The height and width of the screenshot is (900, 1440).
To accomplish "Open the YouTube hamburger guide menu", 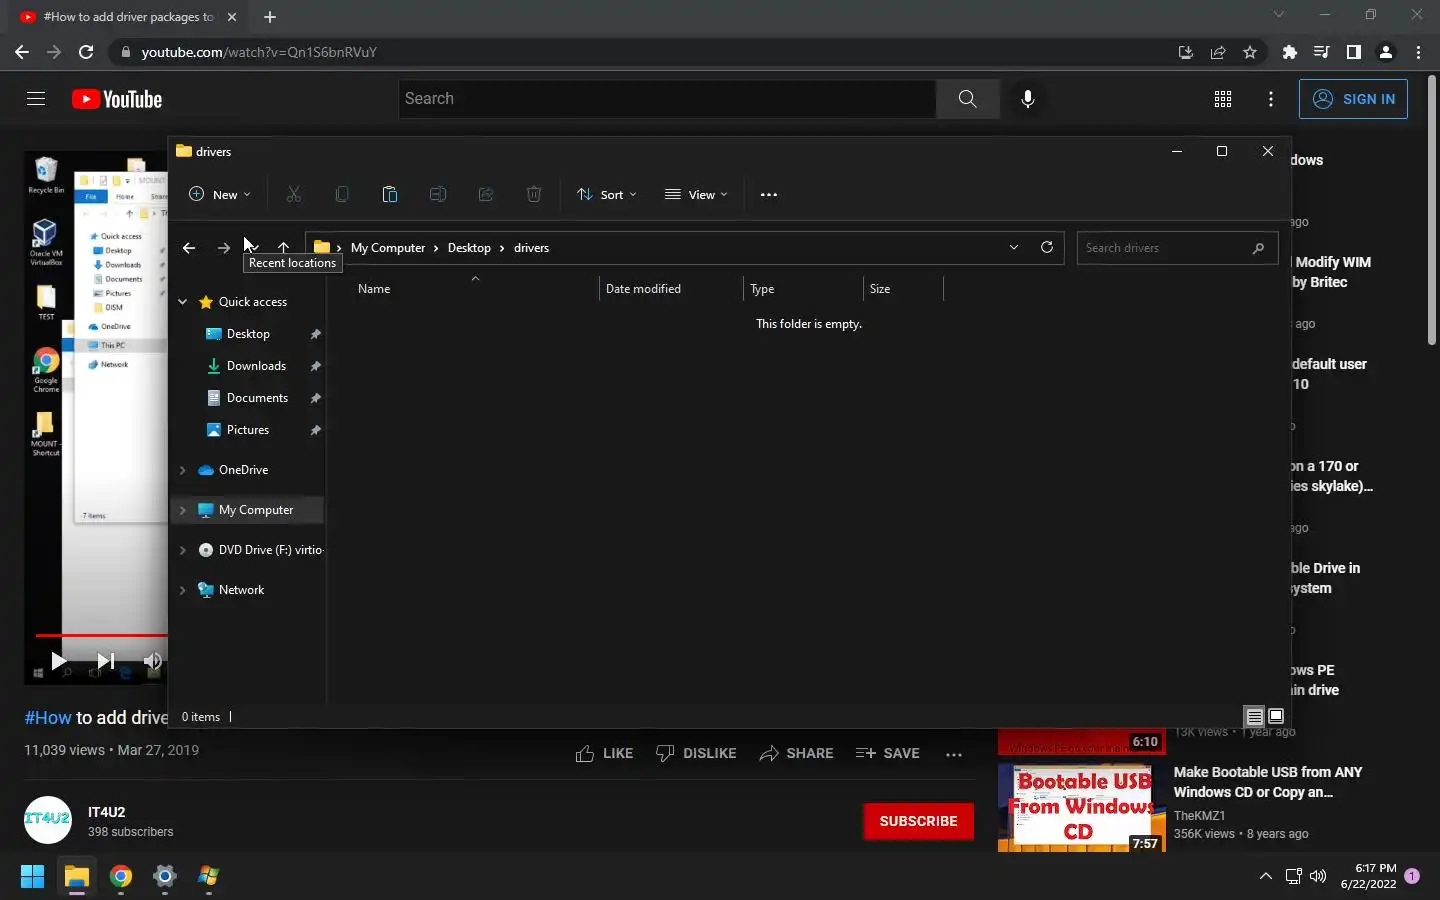I will coord(36,99).
